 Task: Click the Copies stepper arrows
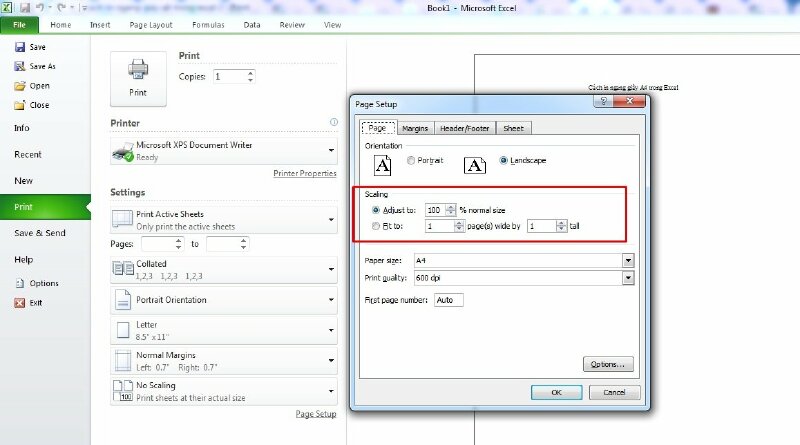pyautogui.click(x=250, y=77)
